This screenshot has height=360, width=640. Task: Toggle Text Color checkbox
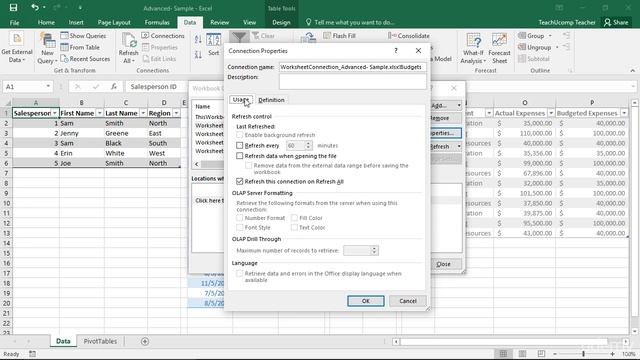pyautogui.click(x=294, y=227)
